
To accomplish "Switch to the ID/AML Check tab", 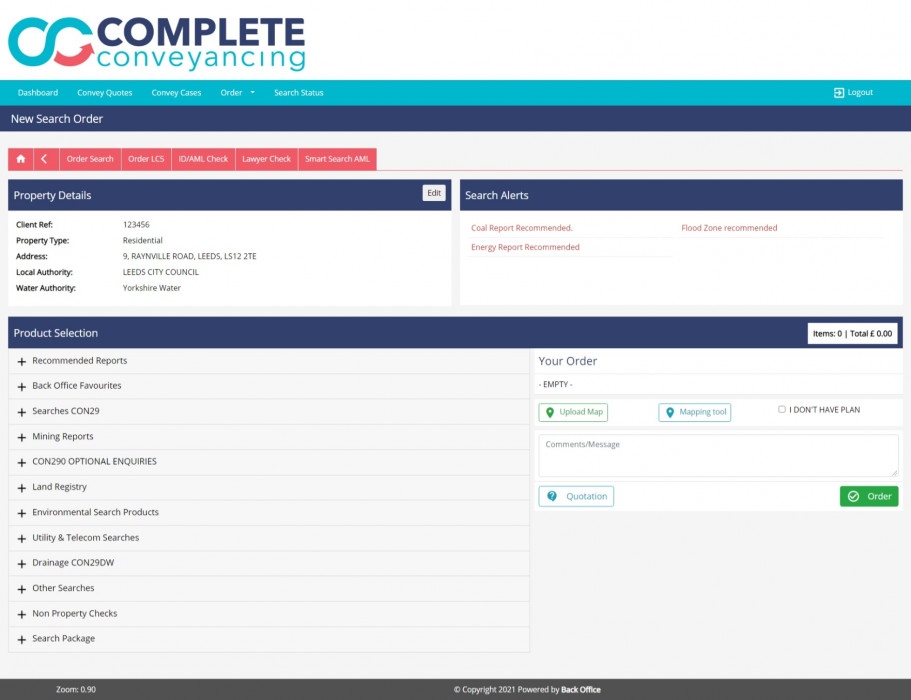I will click(x=203, y=159).
